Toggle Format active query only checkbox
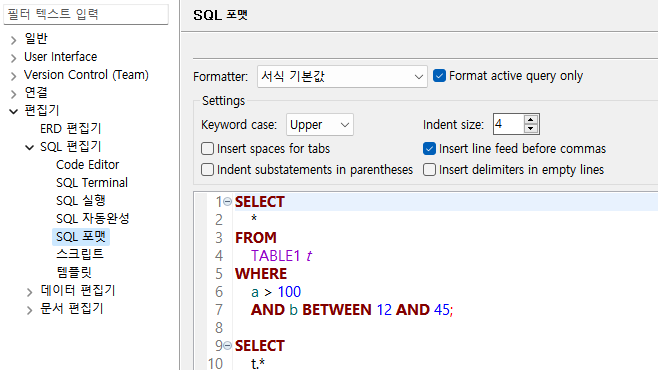This screenshot has width=658, height=370. [439, 76]
